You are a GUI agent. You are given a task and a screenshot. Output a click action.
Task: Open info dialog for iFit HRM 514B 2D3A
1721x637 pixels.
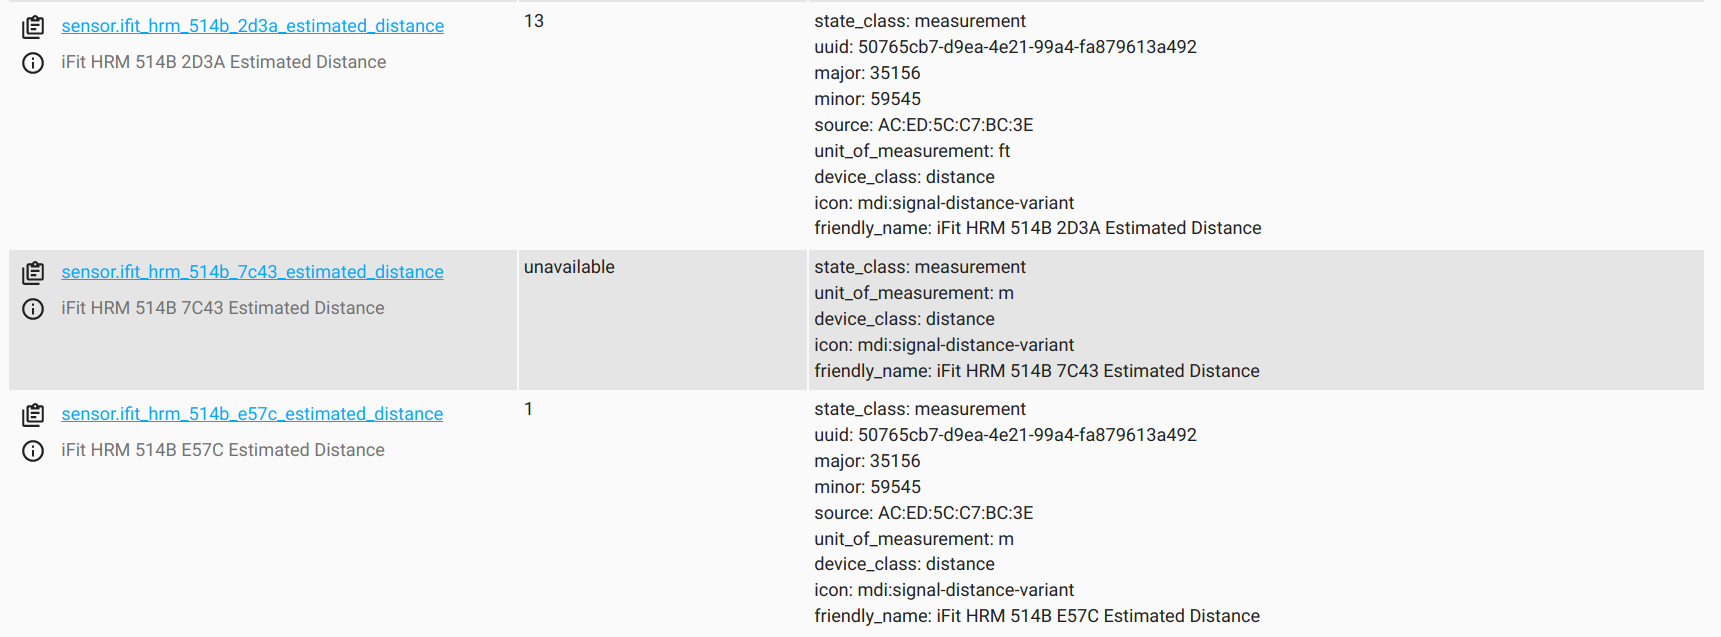tap(32, 62)
